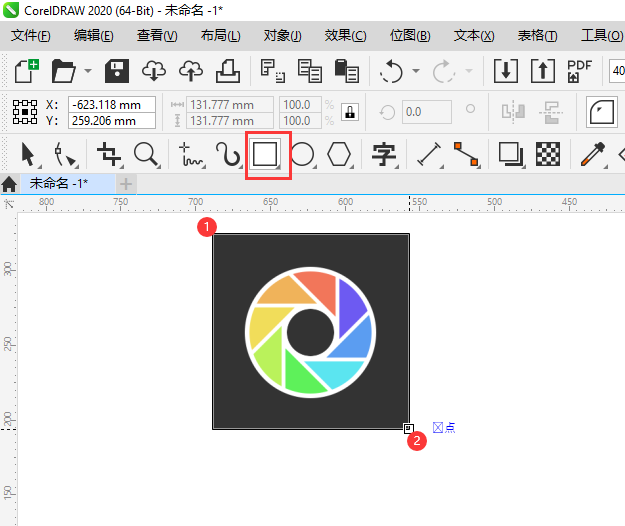Screen dimensions: 625x526
Task: Select the Shape tool
Action: 65,154
